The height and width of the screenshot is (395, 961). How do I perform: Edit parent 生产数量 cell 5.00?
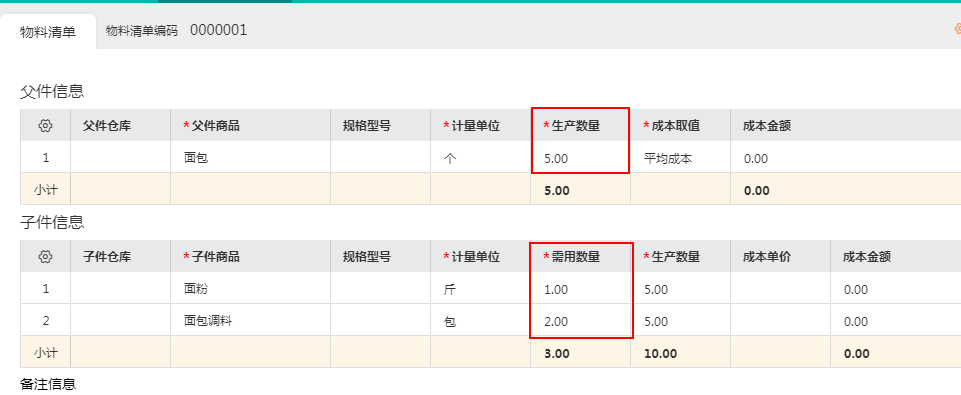(x=580, y=158)
